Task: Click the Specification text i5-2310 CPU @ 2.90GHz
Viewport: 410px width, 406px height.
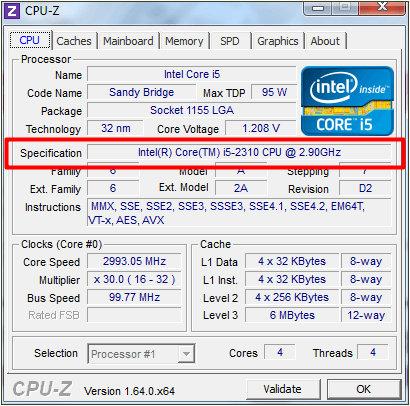Action: (x=239, y=152)
